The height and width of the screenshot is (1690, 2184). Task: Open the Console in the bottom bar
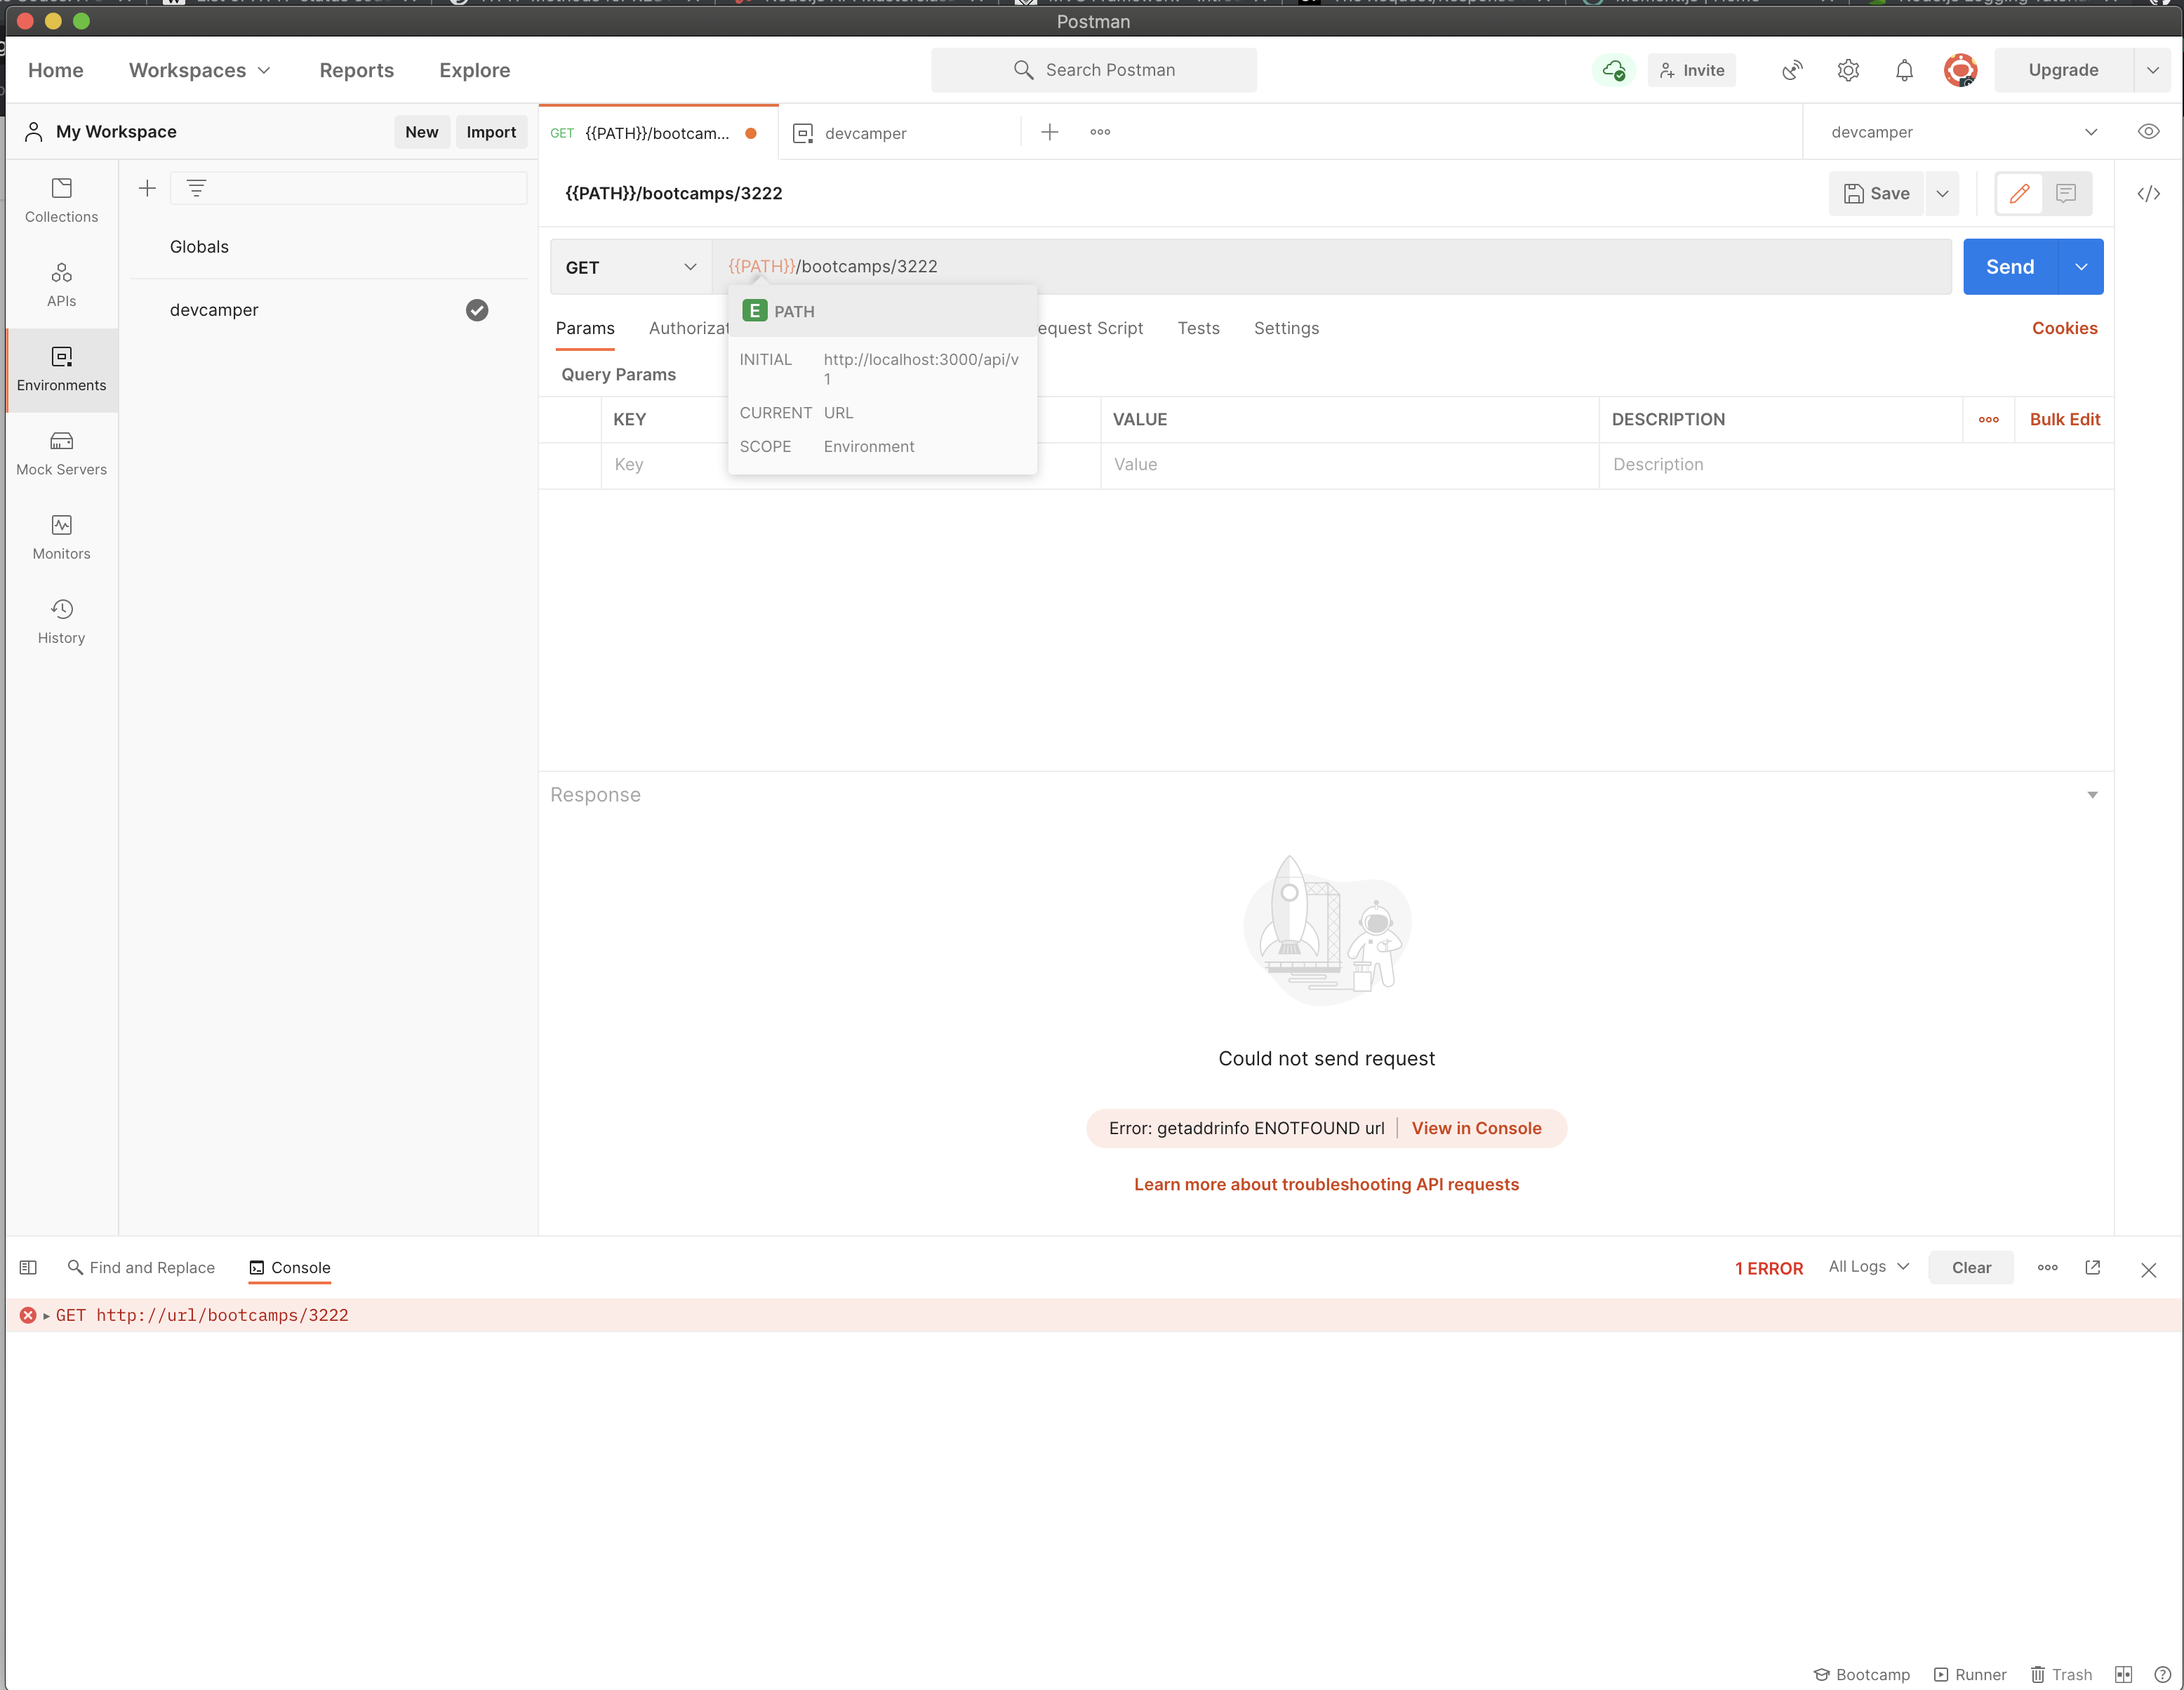288,1267
